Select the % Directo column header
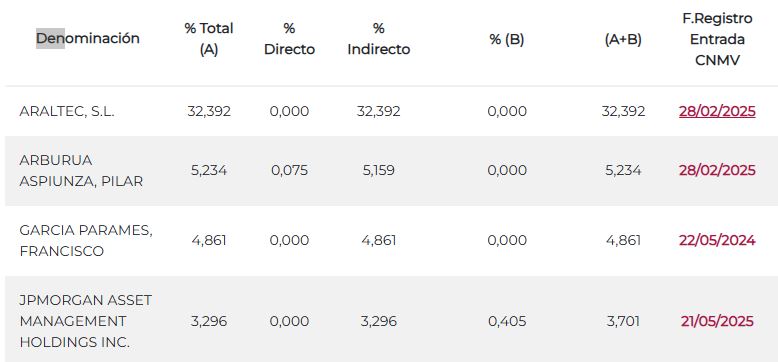778x362 pixels. (x=289, y=39)
